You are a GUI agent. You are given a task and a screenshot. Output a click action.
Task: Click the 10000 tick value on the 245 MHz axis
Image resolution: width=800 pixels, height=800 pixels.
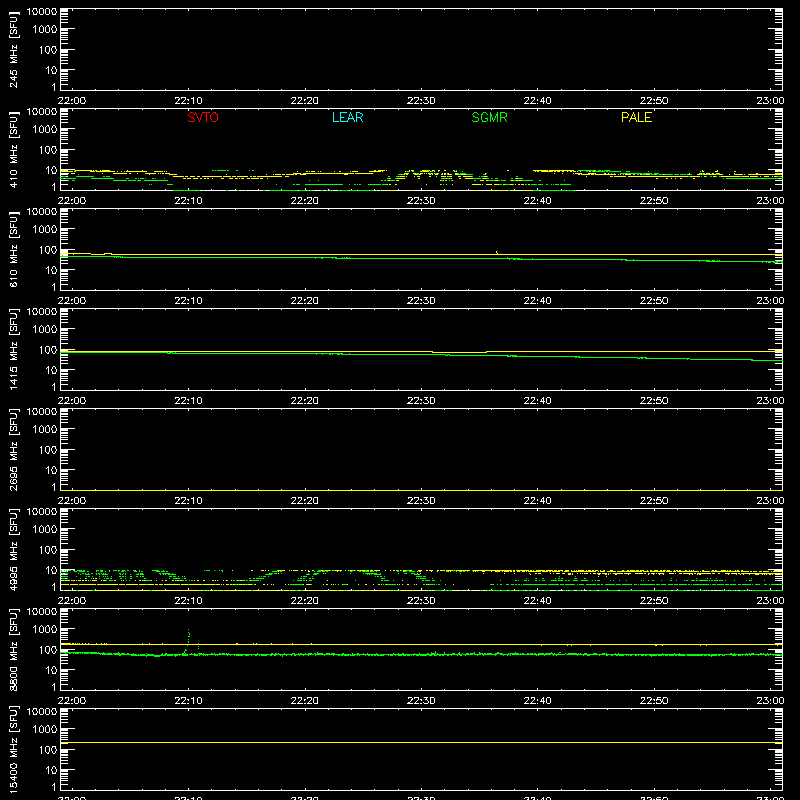[x=42, y=12]
